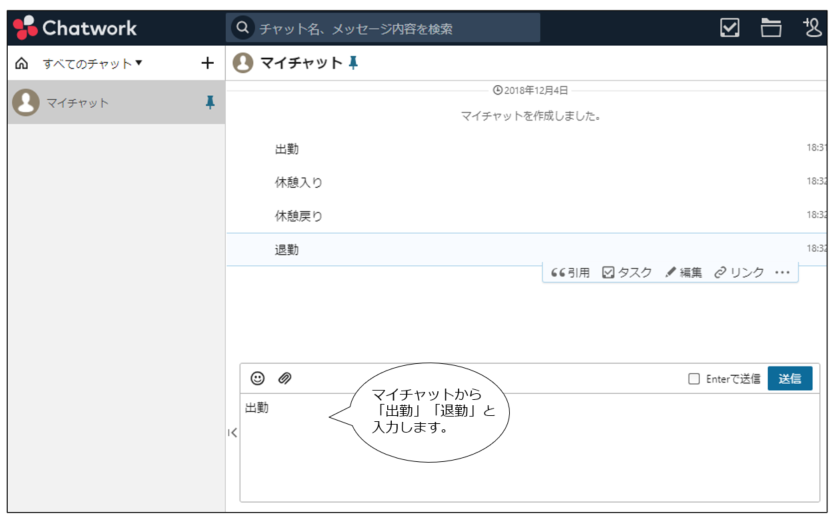This screenshot has width=836, height=521.
Task: Click the plus icon to add chat
Action: [x=207, y=63]
